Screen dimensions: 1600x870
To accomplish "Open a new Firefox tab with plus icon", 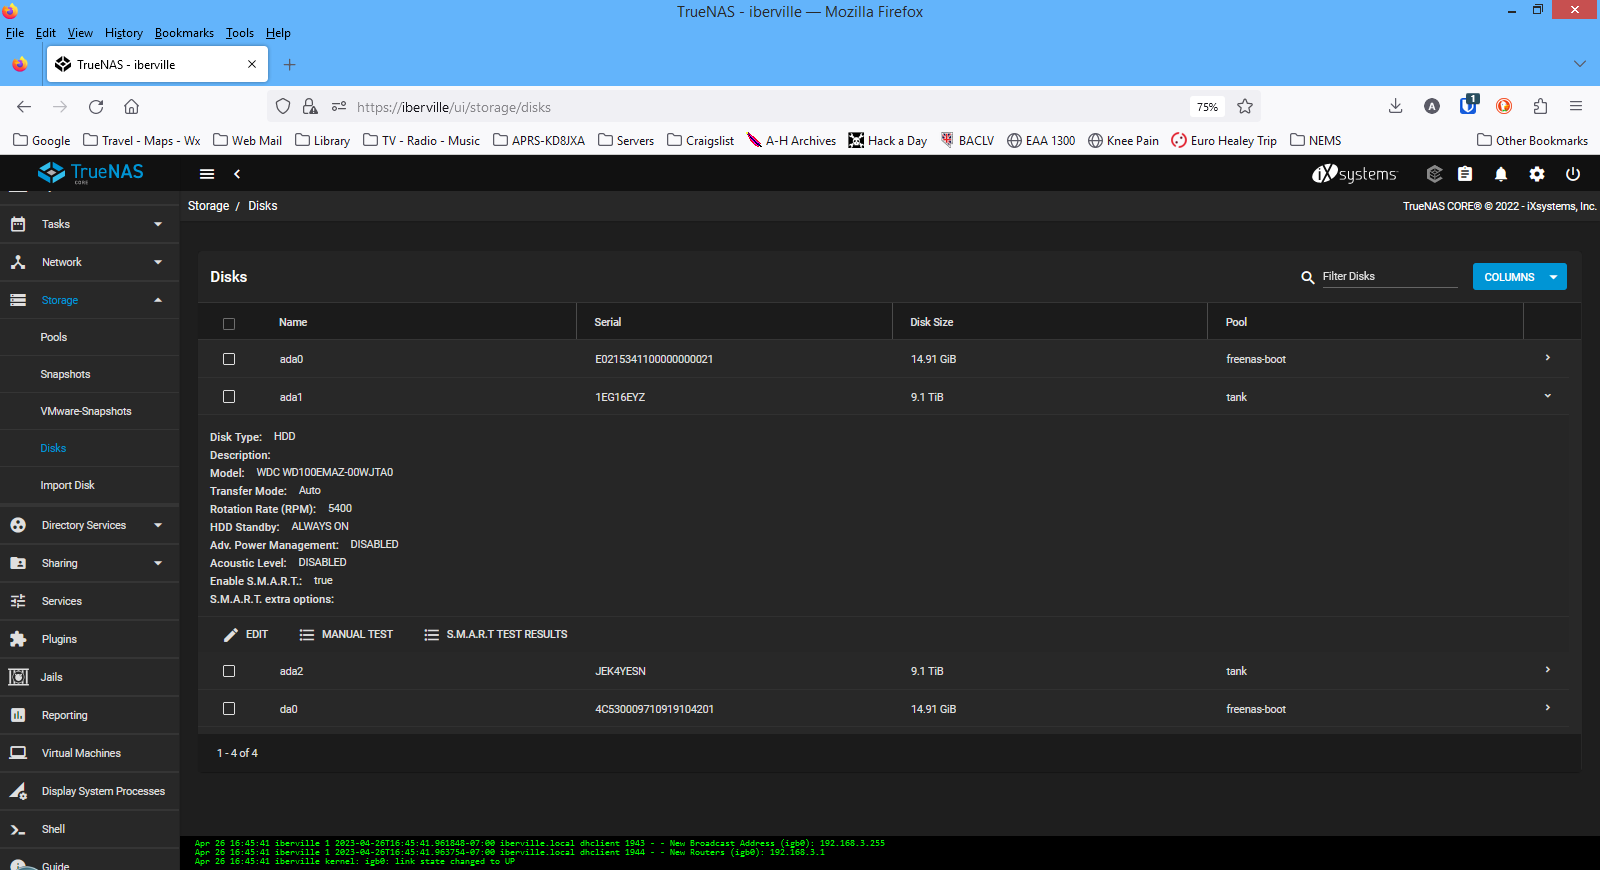I will pyautogui.click(x=289, y=65).
